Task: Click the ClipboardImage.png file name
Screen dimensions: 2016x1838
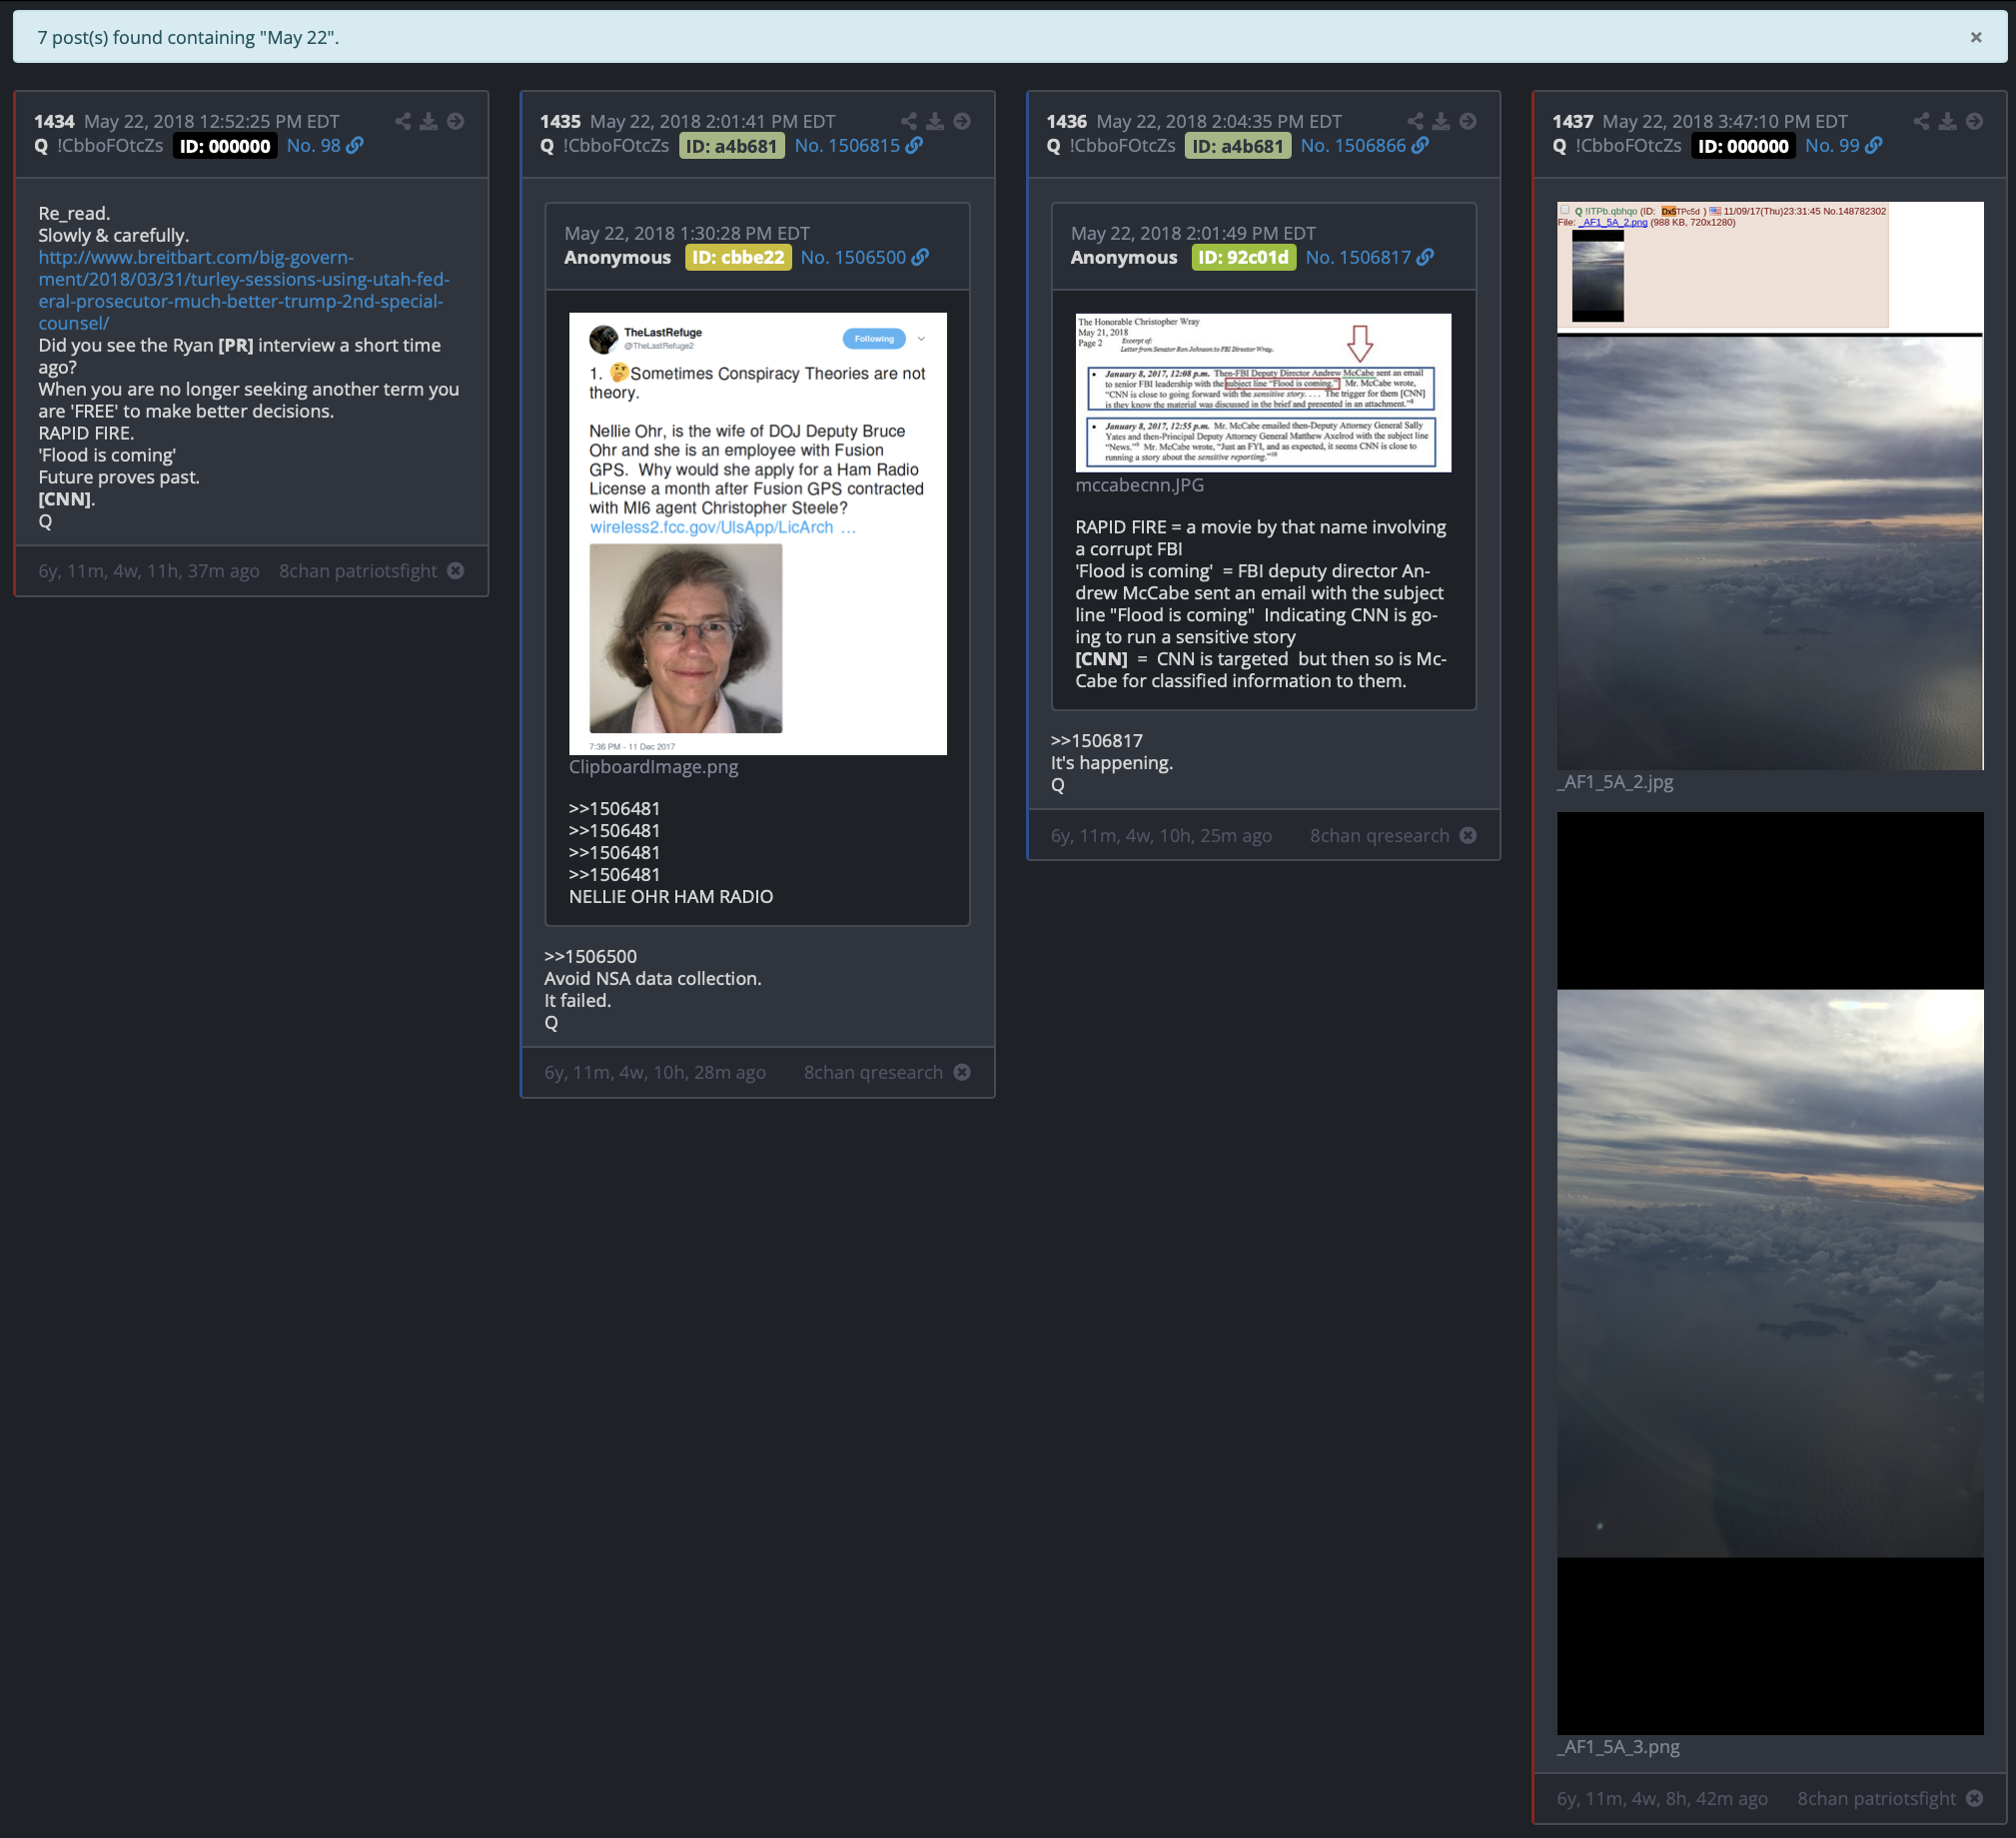Action: tap(653, 767)
